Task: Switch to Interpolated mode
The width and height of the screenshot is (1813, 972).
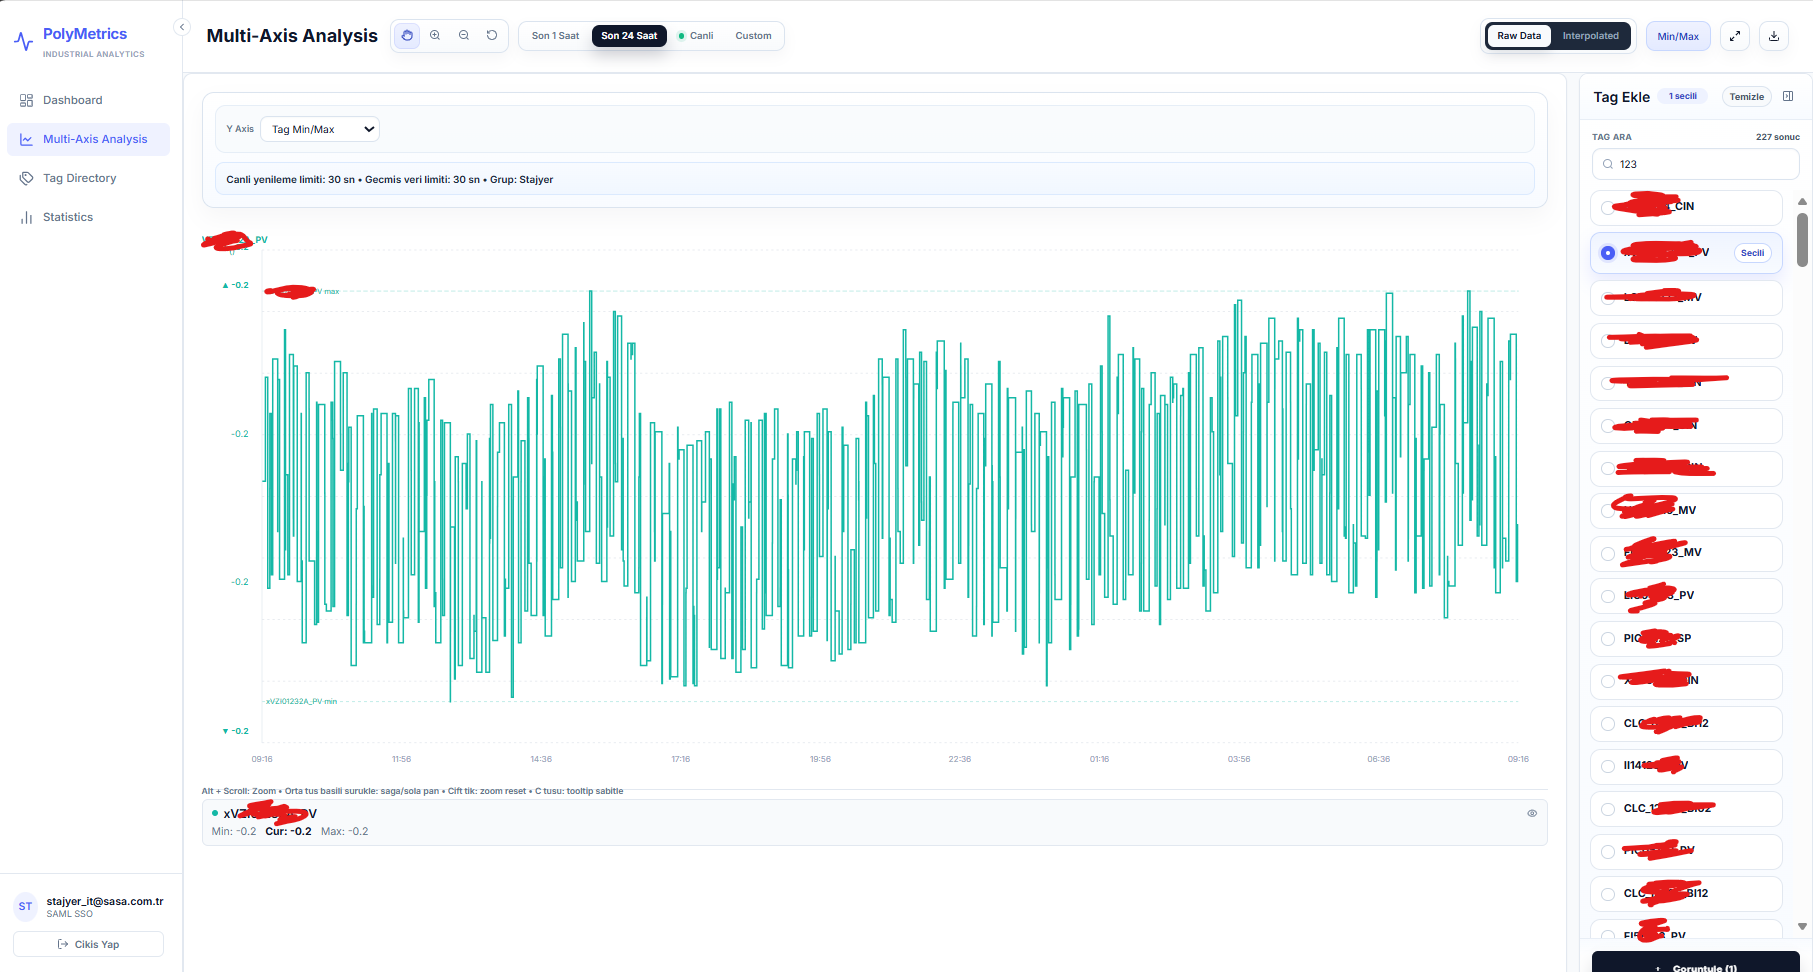Action: click(1590, 36)
